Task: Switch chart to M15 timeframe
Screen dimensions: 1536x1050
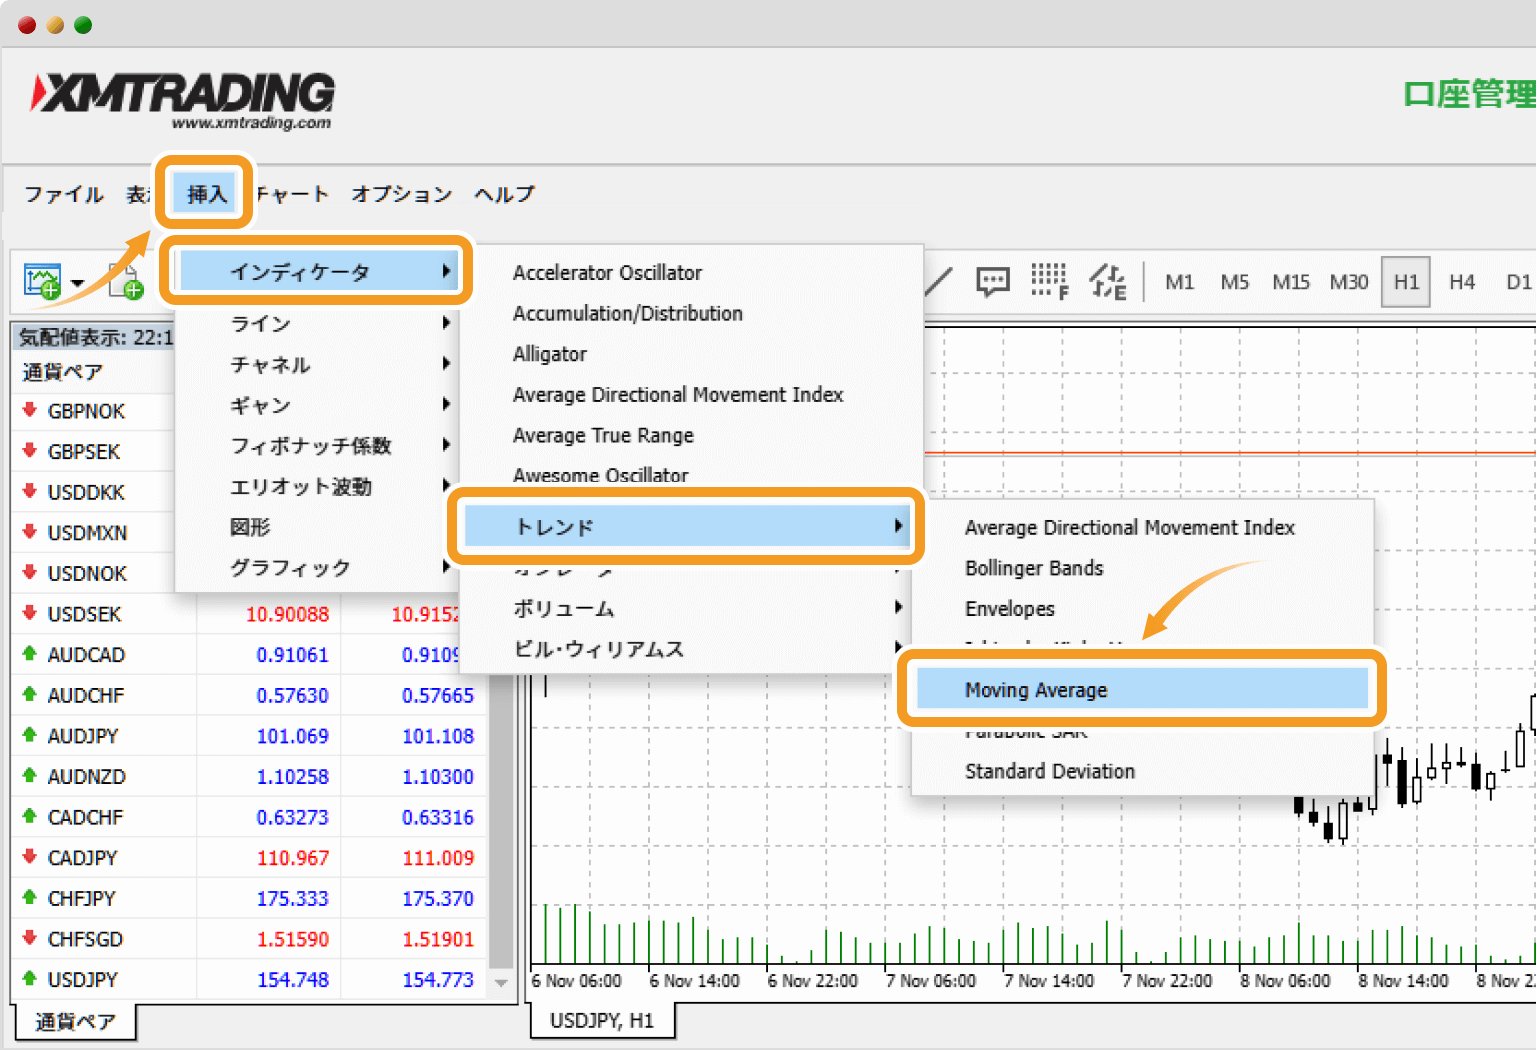Action: [x=1291, y=282]
